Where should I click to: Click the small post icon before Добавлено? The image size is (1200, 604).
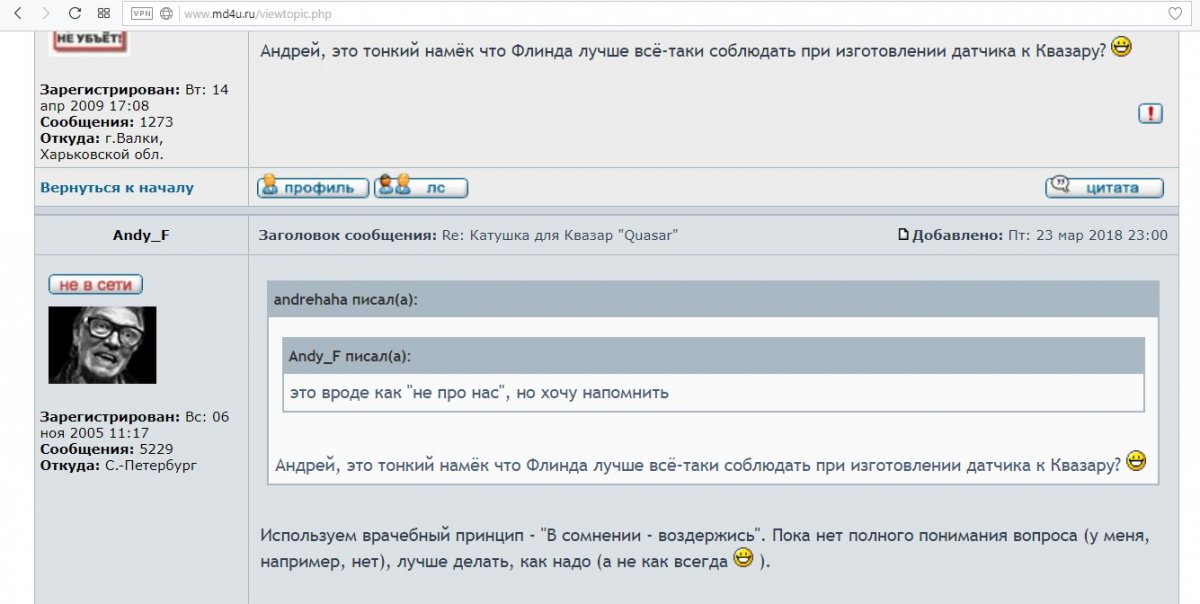[x=903, y=235]
